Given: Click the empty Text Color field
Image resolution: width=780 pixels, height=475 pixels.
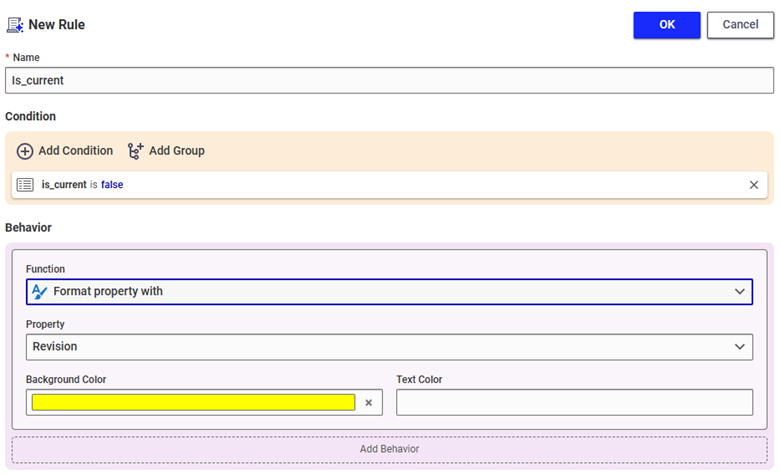Looking at the screenshot, I should pos(574,403).
